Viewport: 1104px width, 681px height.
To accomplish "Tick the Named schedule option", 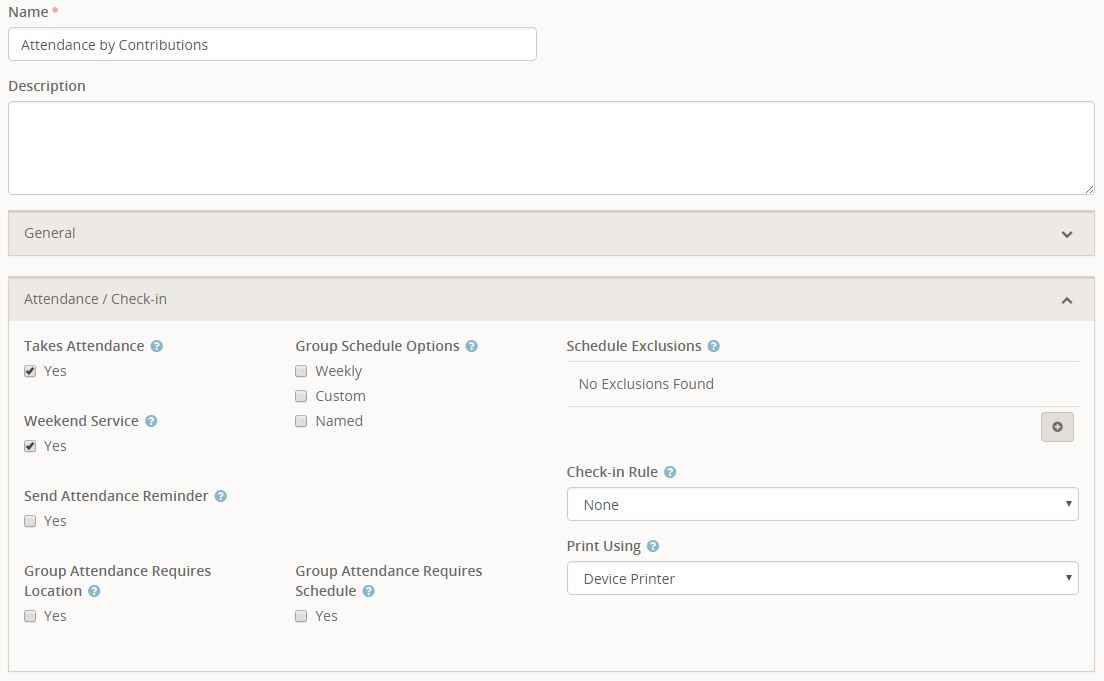I will 301,421.
